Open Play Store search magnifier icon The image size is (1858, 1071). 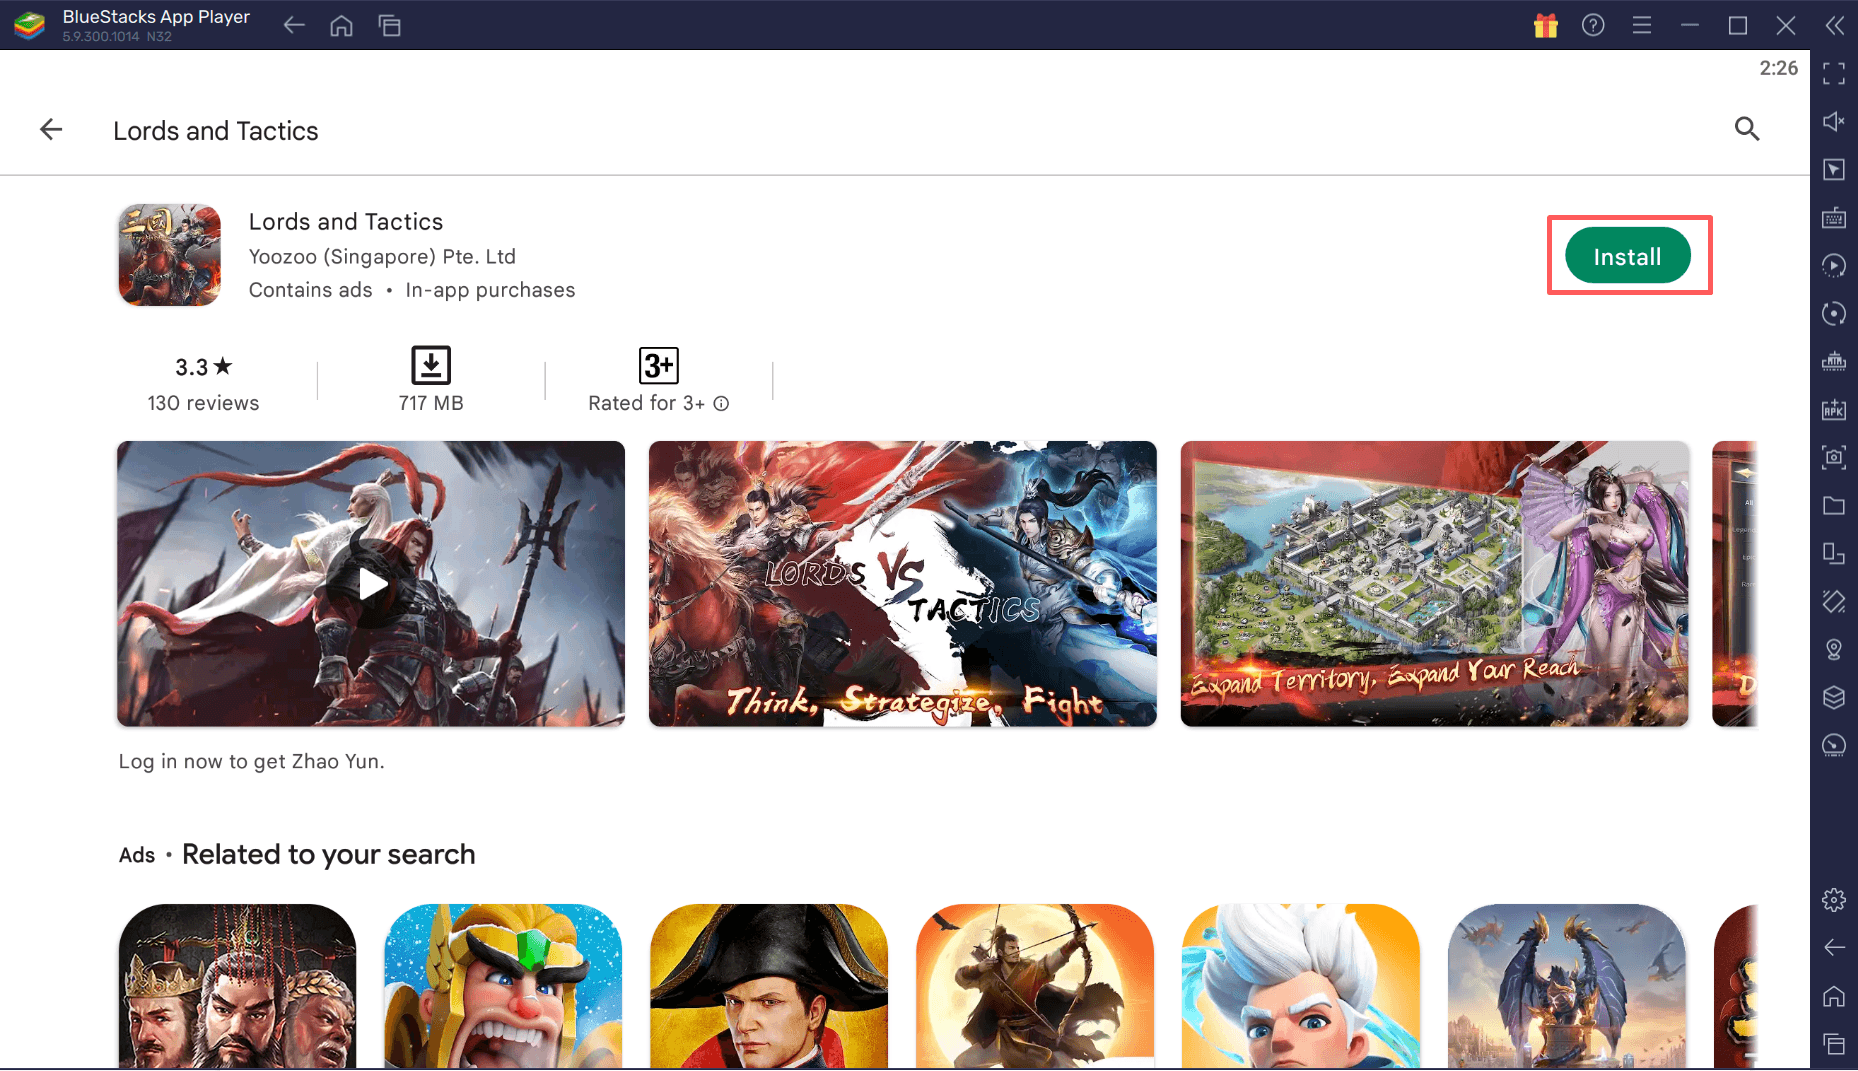1746,129
